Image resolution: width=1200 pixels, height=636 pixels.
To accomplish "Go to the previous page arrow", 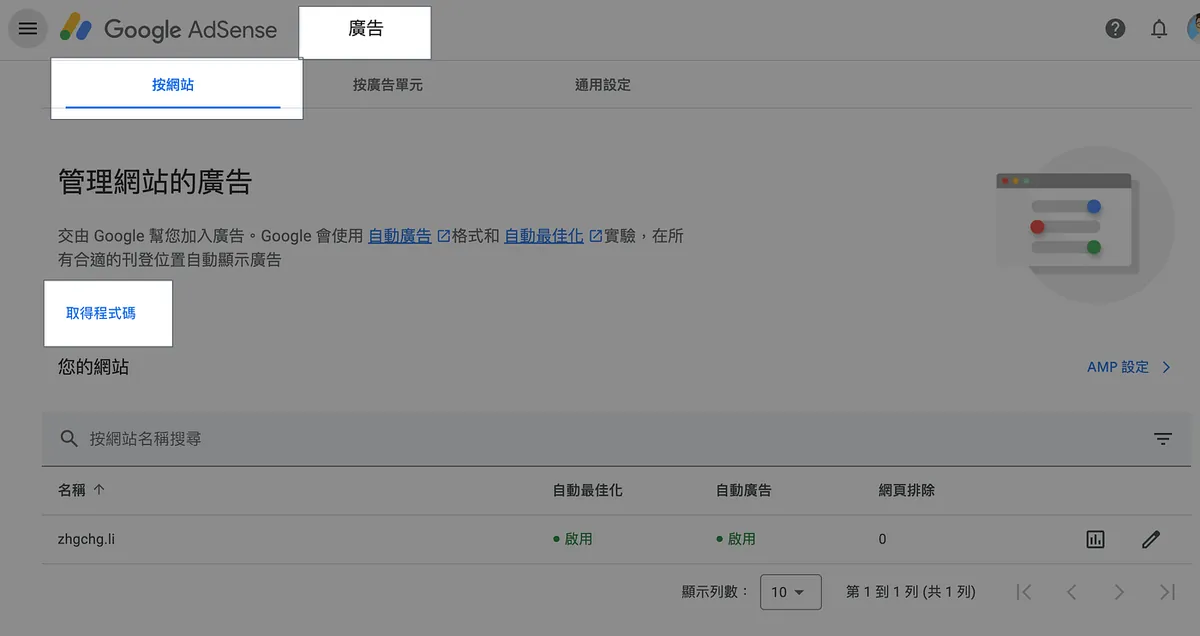I will coord(1071,592).
